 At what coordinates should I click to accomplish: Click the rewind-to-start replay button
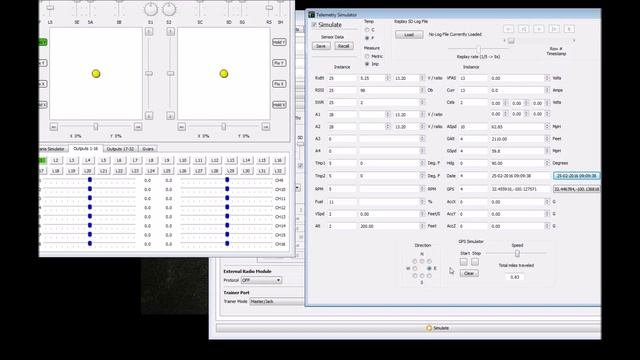pyautogui.click(x=509, y=29)
